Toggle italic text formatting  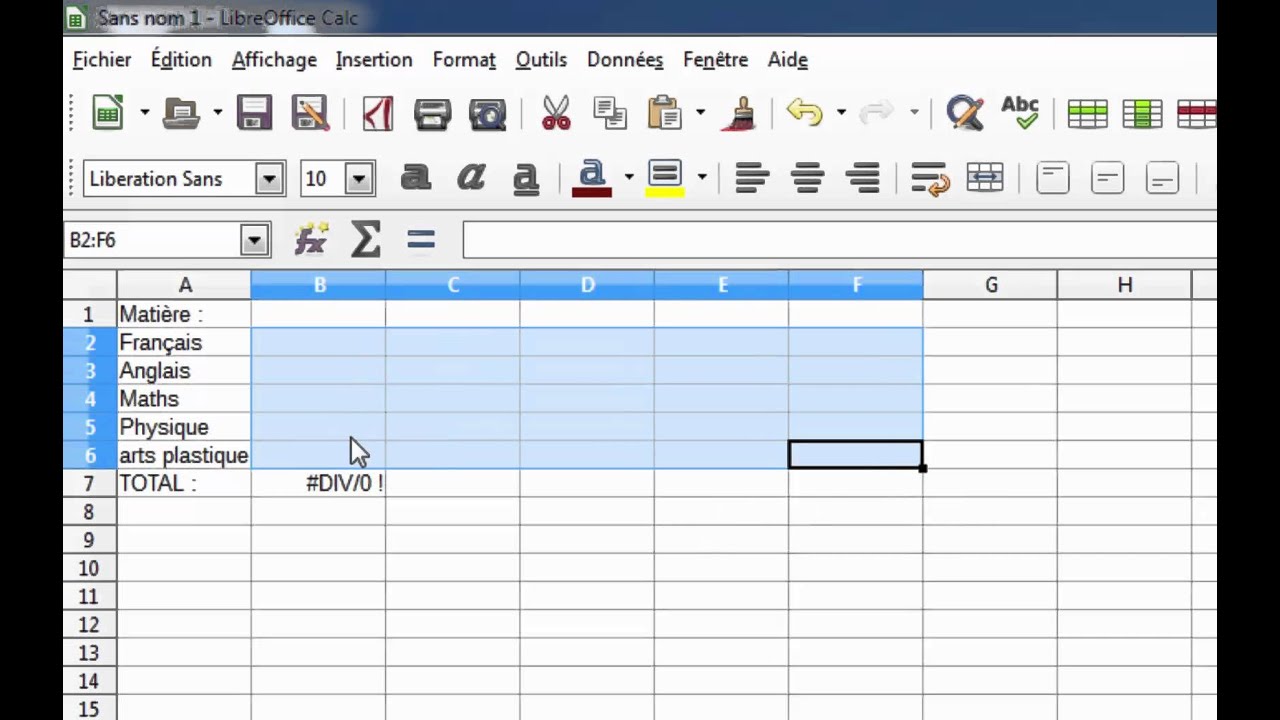(x=470, y=179)
